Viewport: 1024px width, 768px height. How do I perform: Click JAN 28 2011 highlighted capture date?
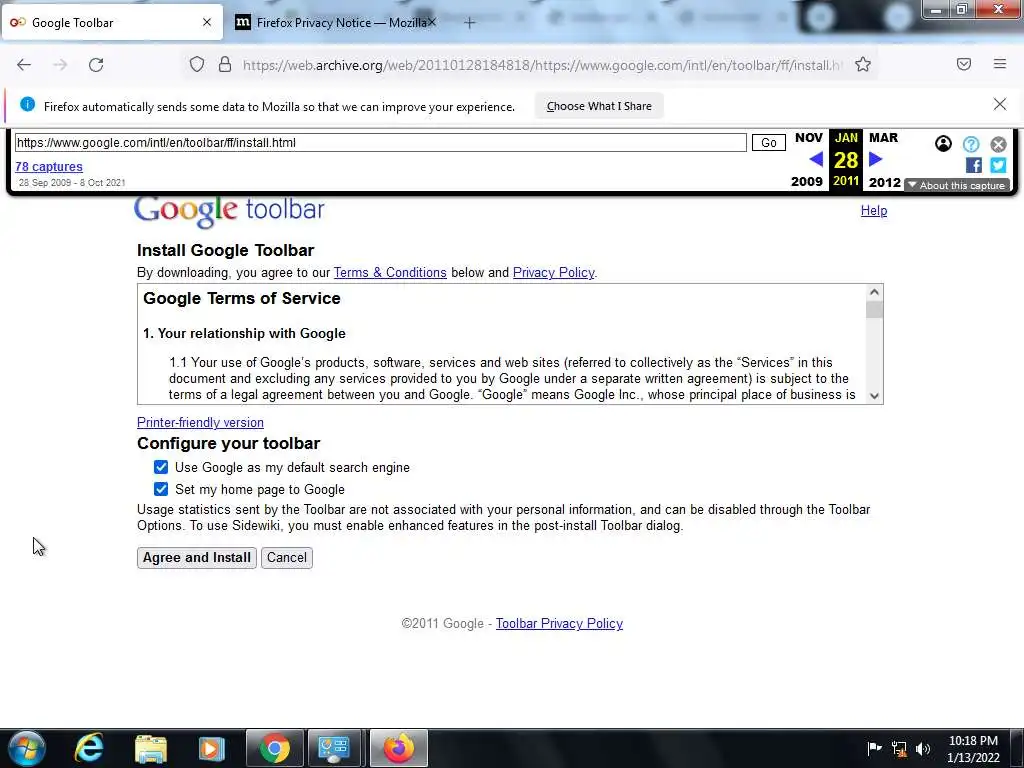pyautogui.click(x=846, y=159)
